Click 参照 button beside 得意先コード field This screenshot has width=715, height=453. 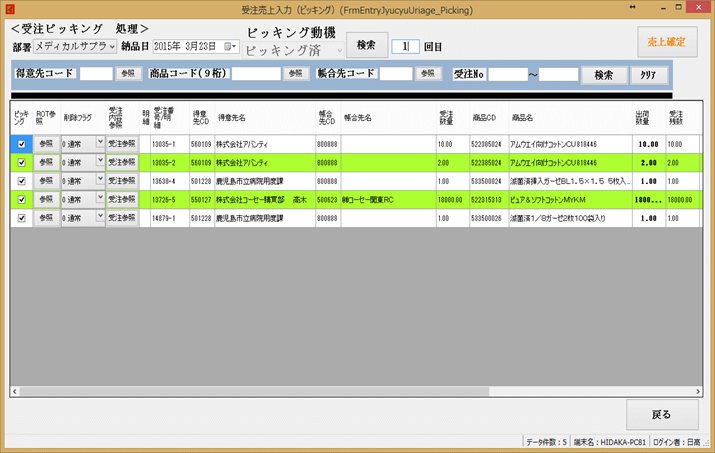(127, 74)
